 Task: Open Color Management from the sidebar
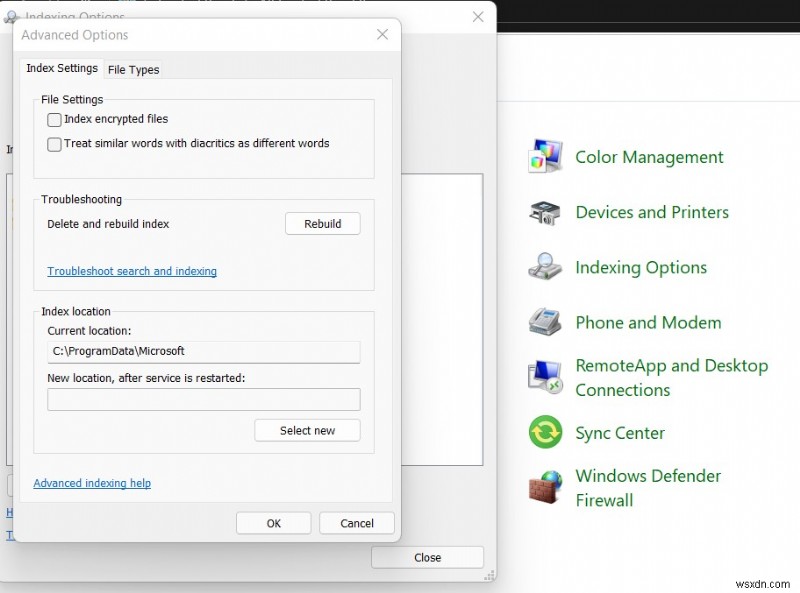649,157
